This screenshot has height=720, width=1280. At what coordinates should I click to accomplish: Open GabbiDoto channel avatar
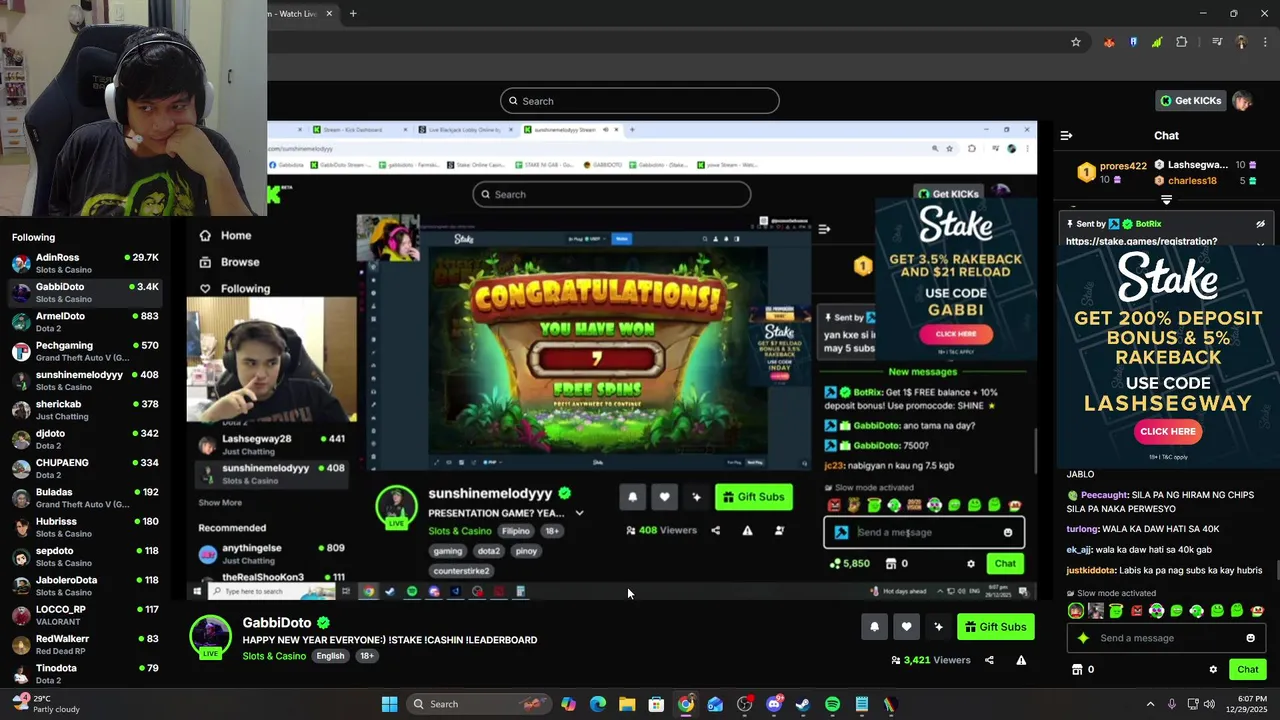[210, 636]
